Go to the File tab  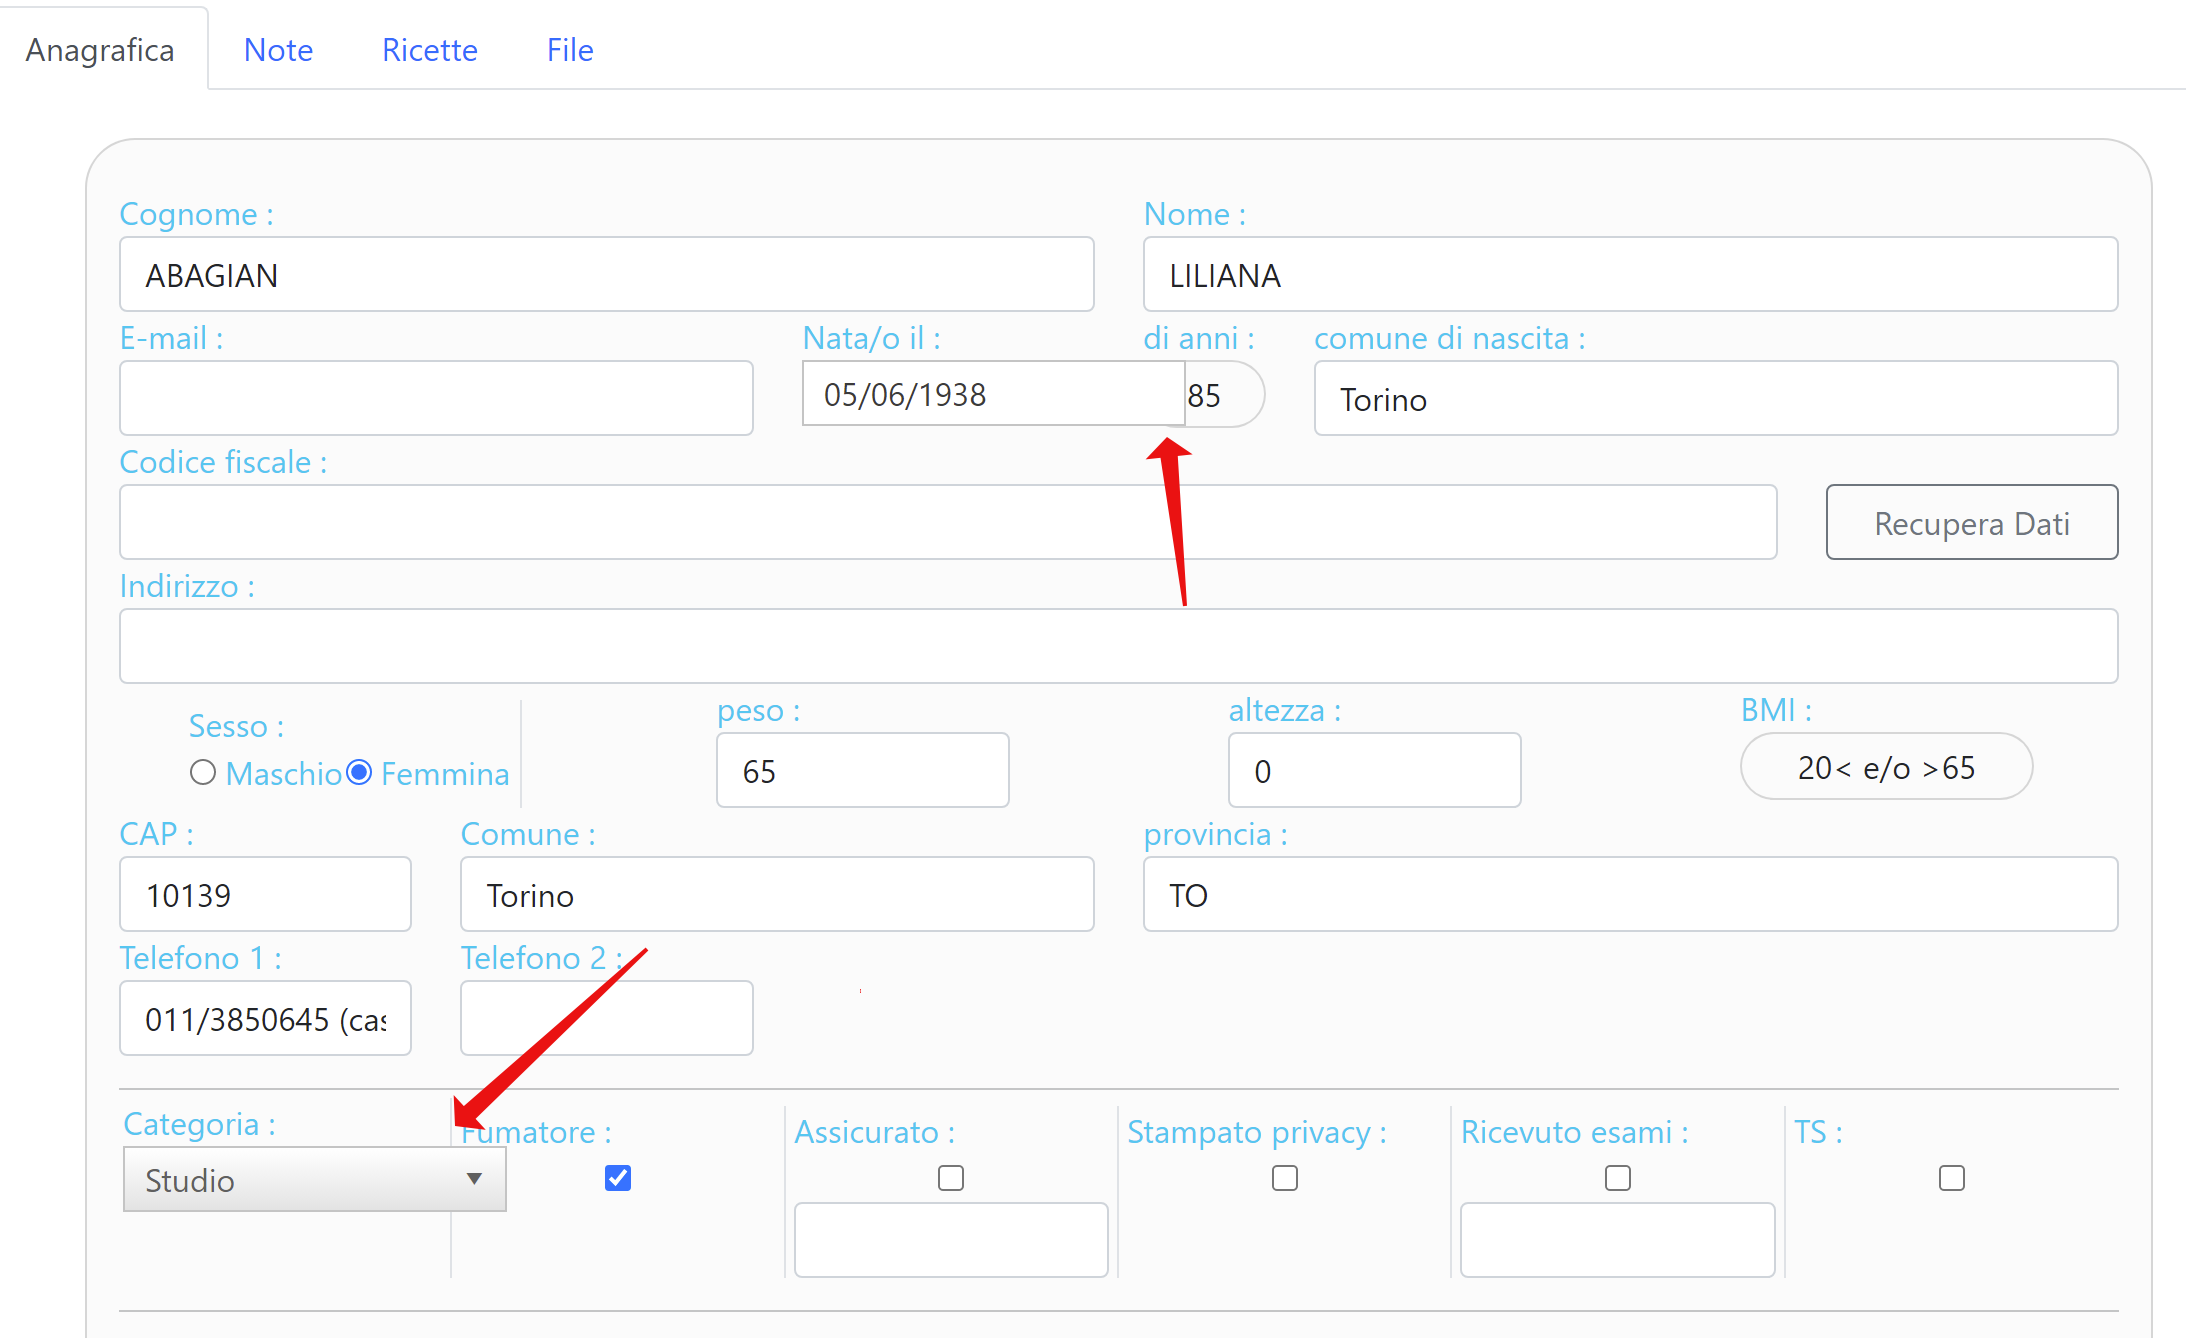tap(570, 50)
